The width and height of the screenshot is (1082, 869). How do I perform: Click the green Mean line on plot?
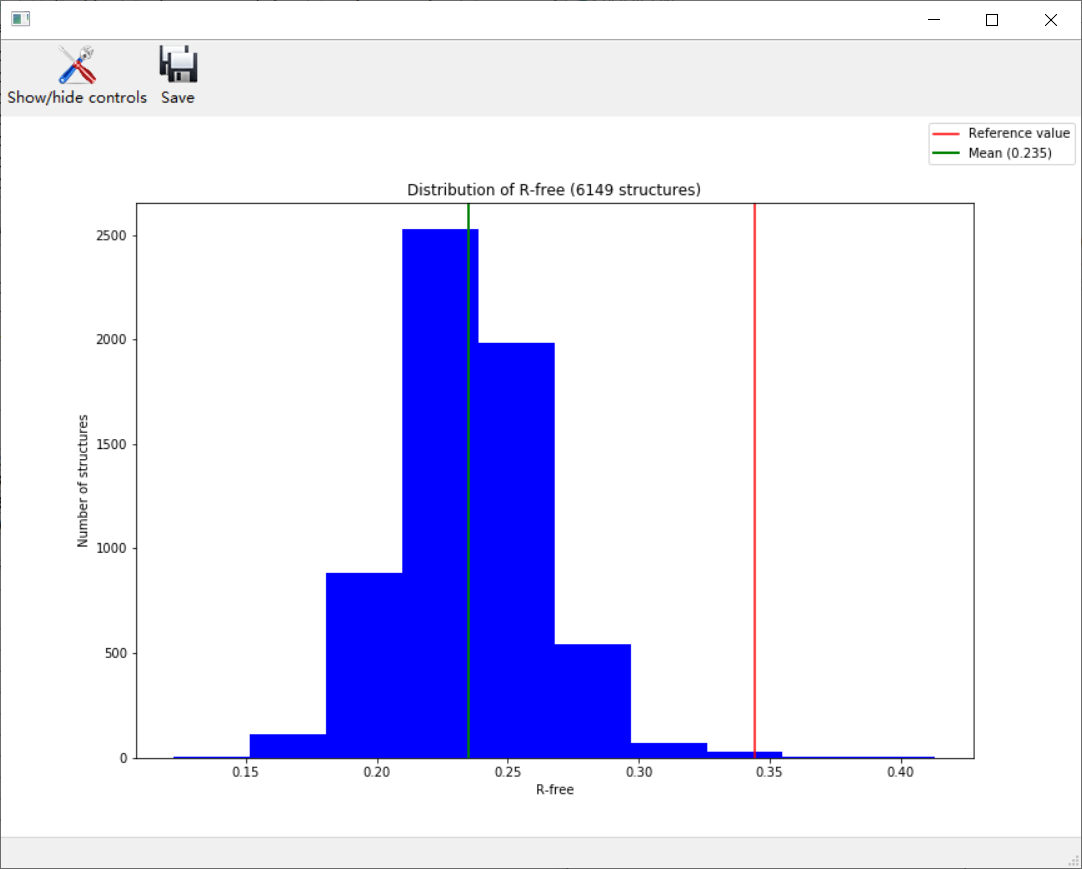point(469,480)
